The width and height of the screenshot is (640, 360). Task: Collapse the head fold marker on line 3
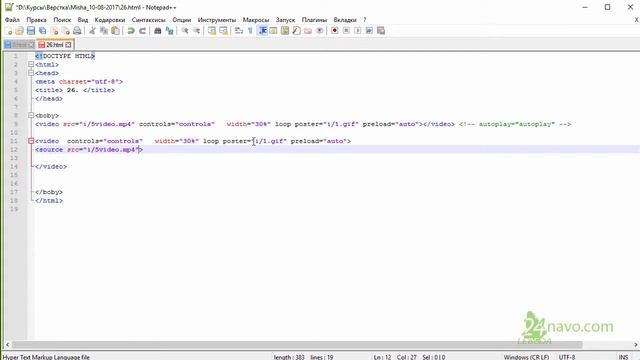(31, 73)
